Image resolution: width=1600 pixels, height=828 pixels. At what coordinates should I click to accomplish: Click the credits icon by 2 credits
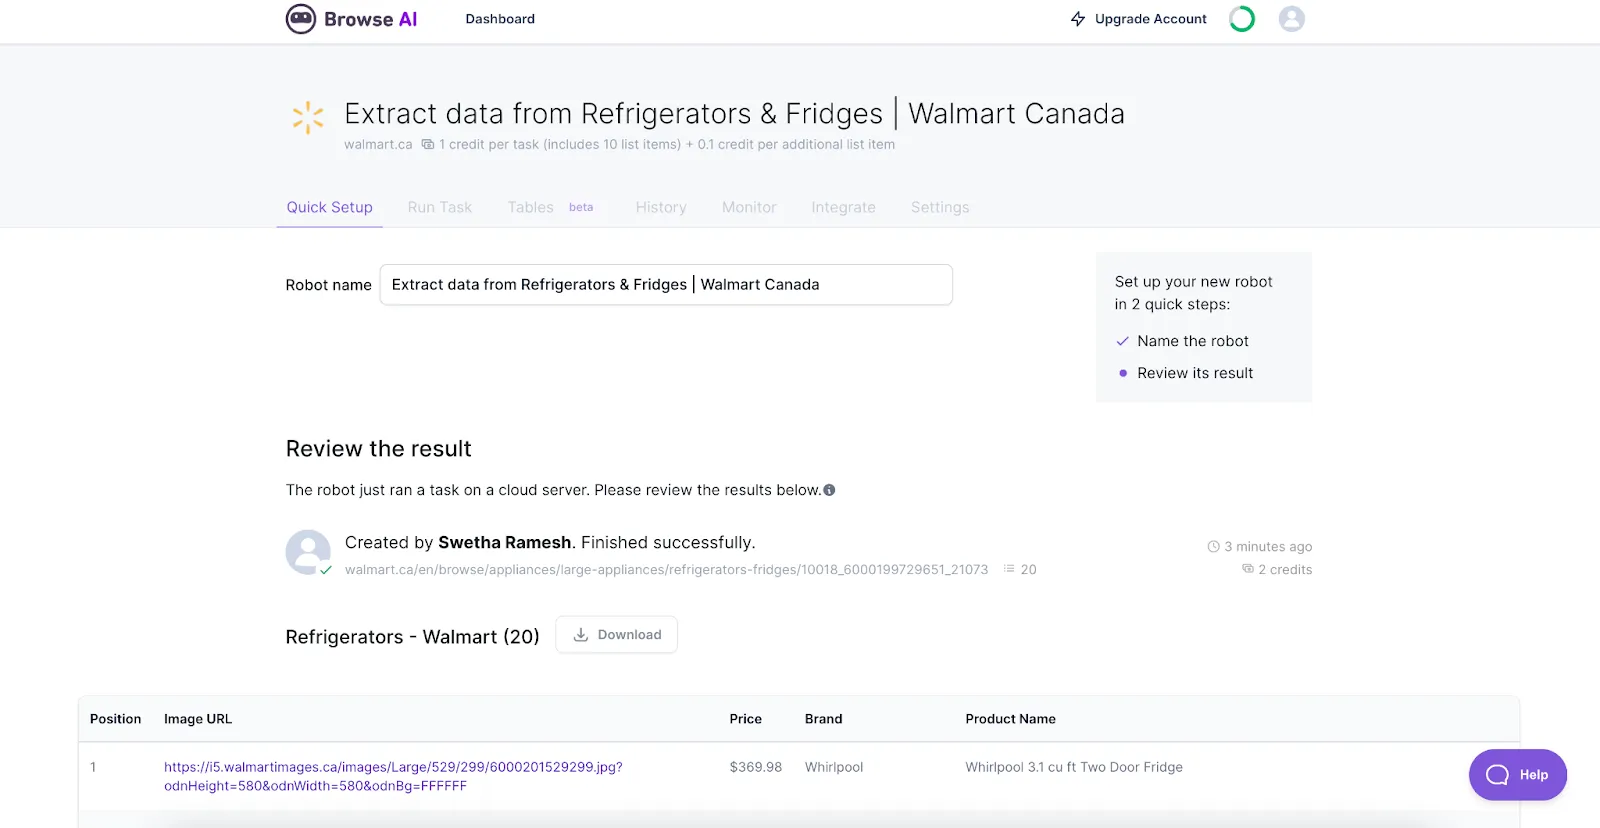1248,569
